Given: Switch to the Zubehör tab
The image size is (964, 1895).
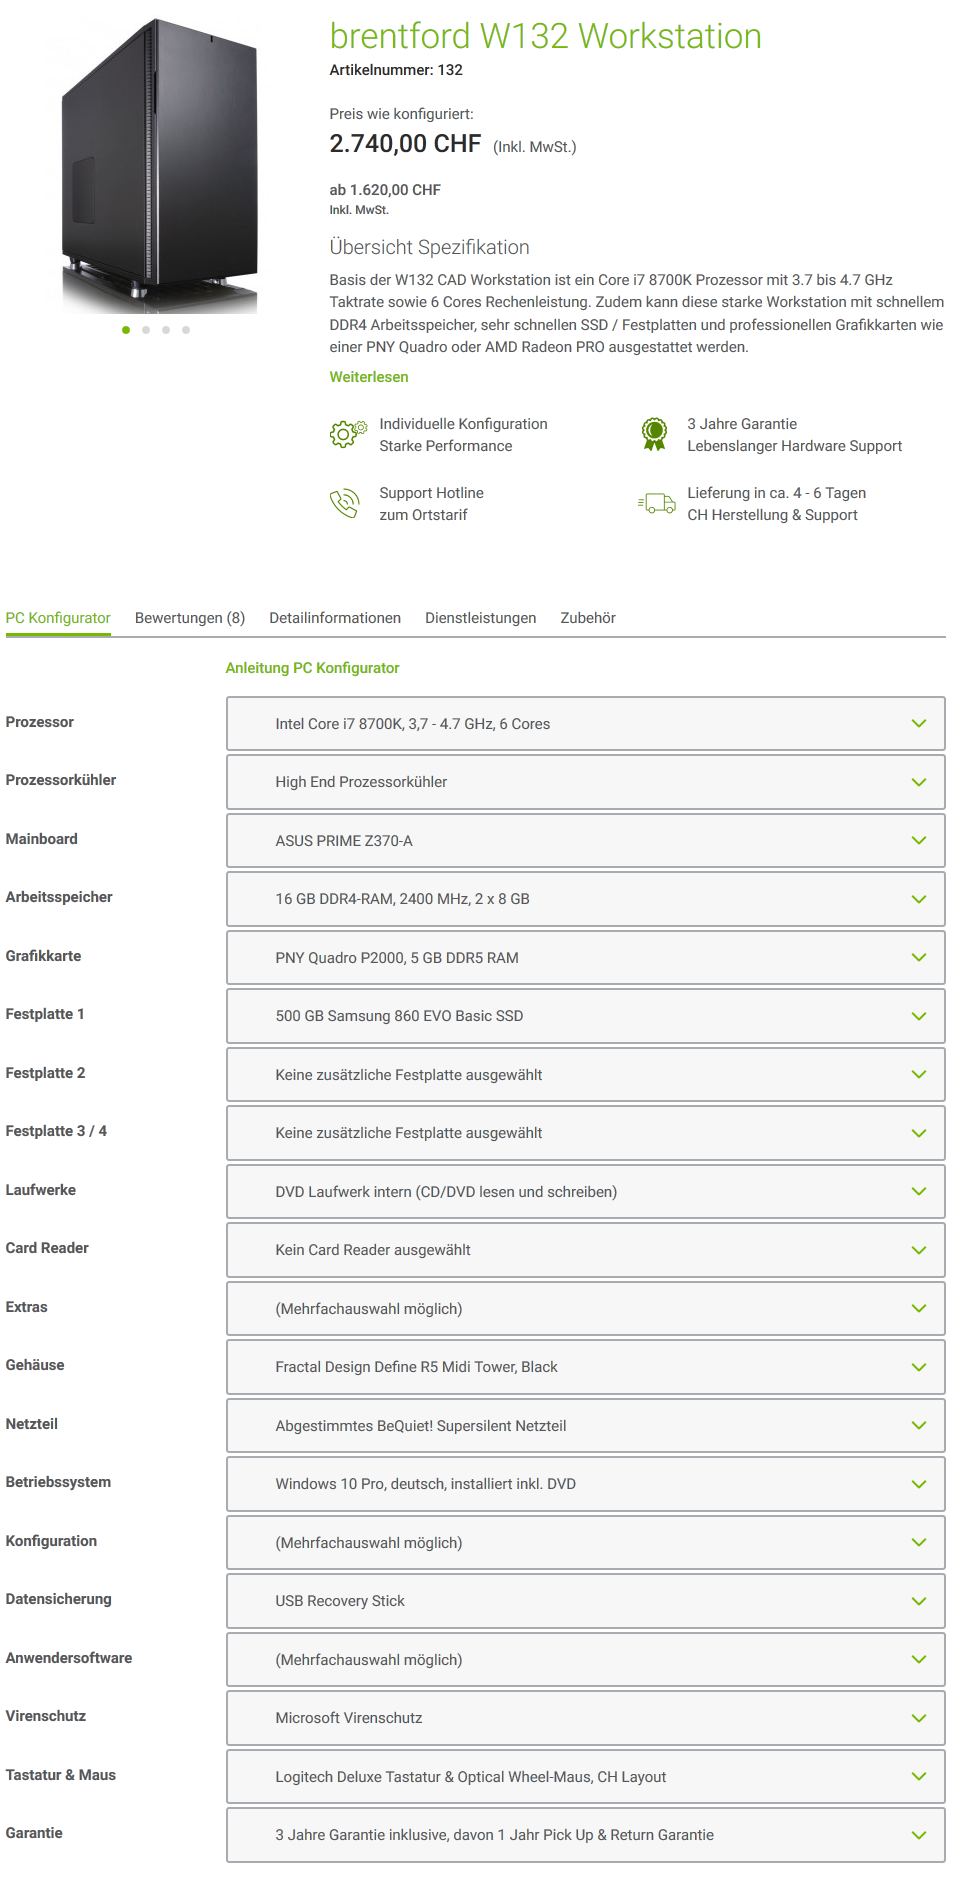Looking at the screenshot, I should pos(588,618).
